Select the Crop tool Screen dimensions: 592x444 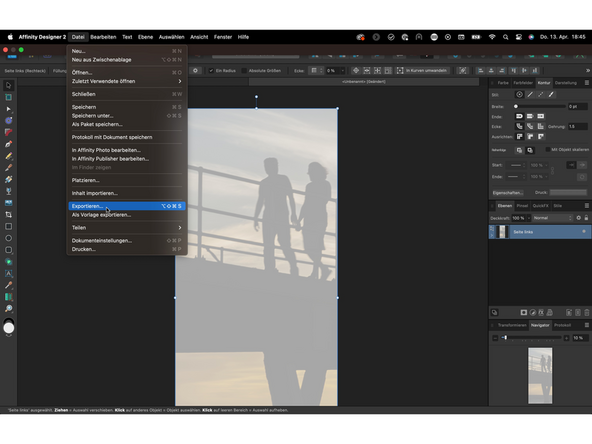point(8,214)
